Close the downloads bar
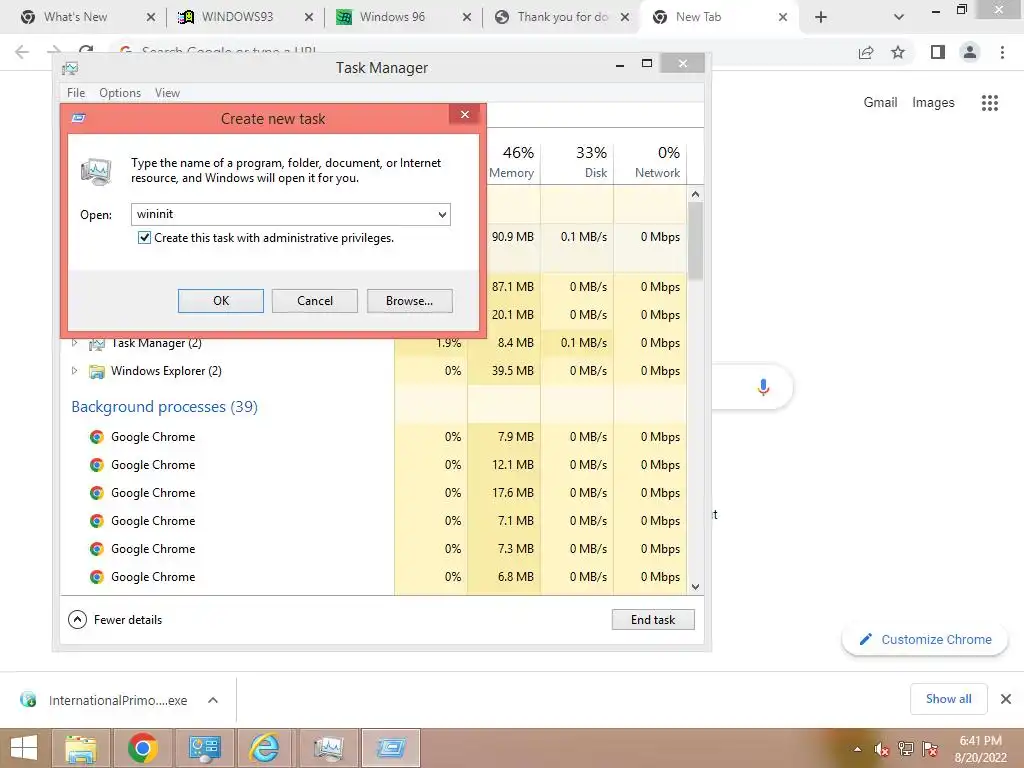This screenshot has height=768, width=1024. (x=1006, y=699)
